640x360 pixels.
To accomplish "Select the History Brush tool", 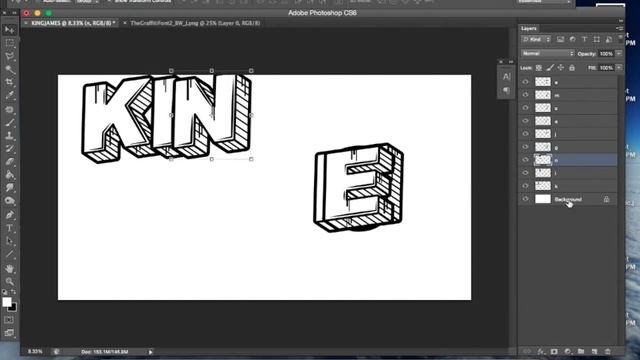I will tap(9, 149).
